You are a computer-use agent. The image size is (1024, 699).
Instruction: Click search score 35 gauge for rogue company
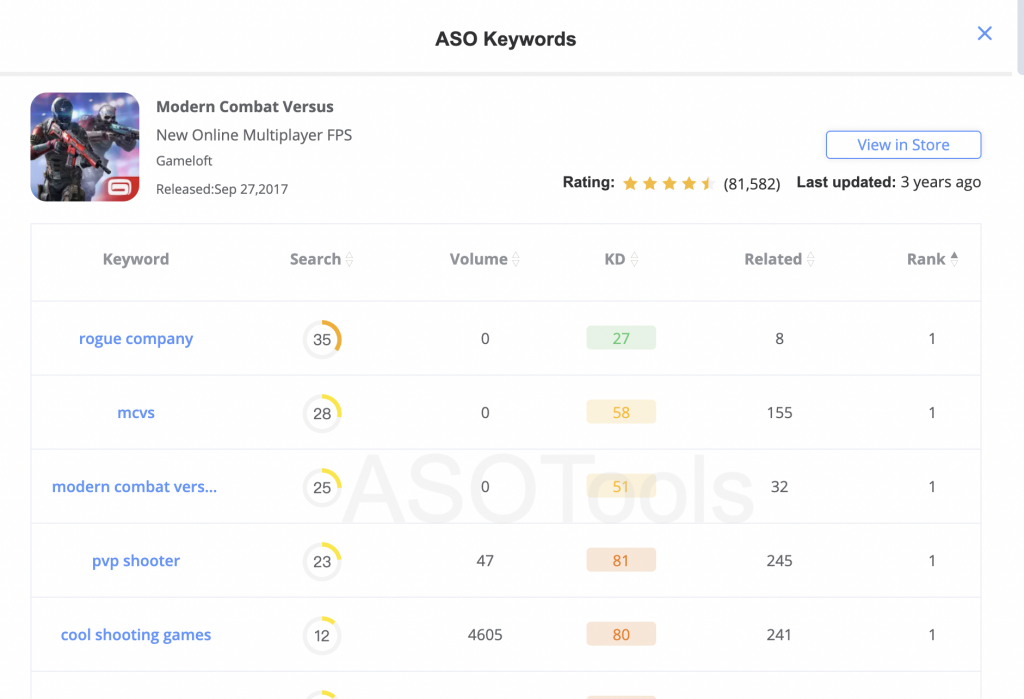322,339
